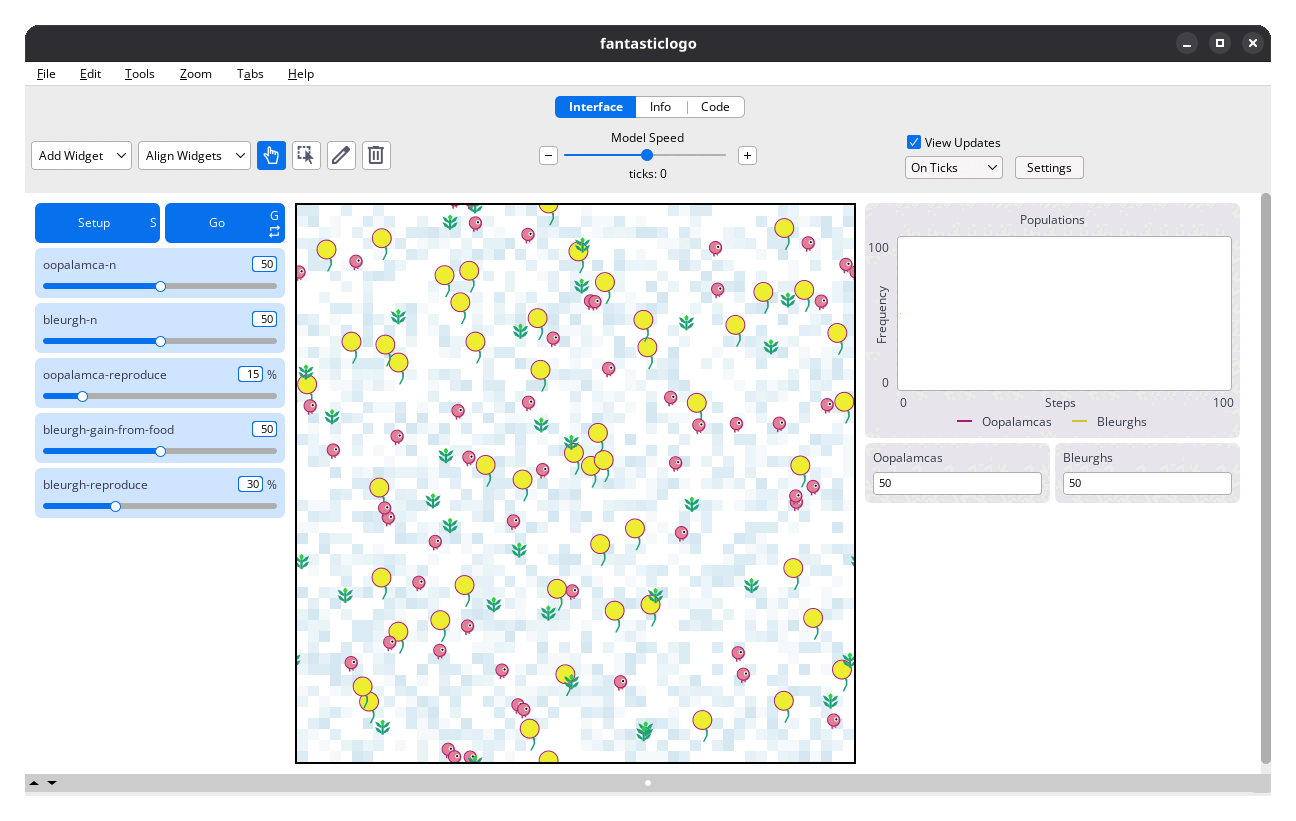The width and height of the screenshot is (1296, 821).
Task: Click the up arrow in bottom bar
Action: pyautogui.click(x=34, y=783)
